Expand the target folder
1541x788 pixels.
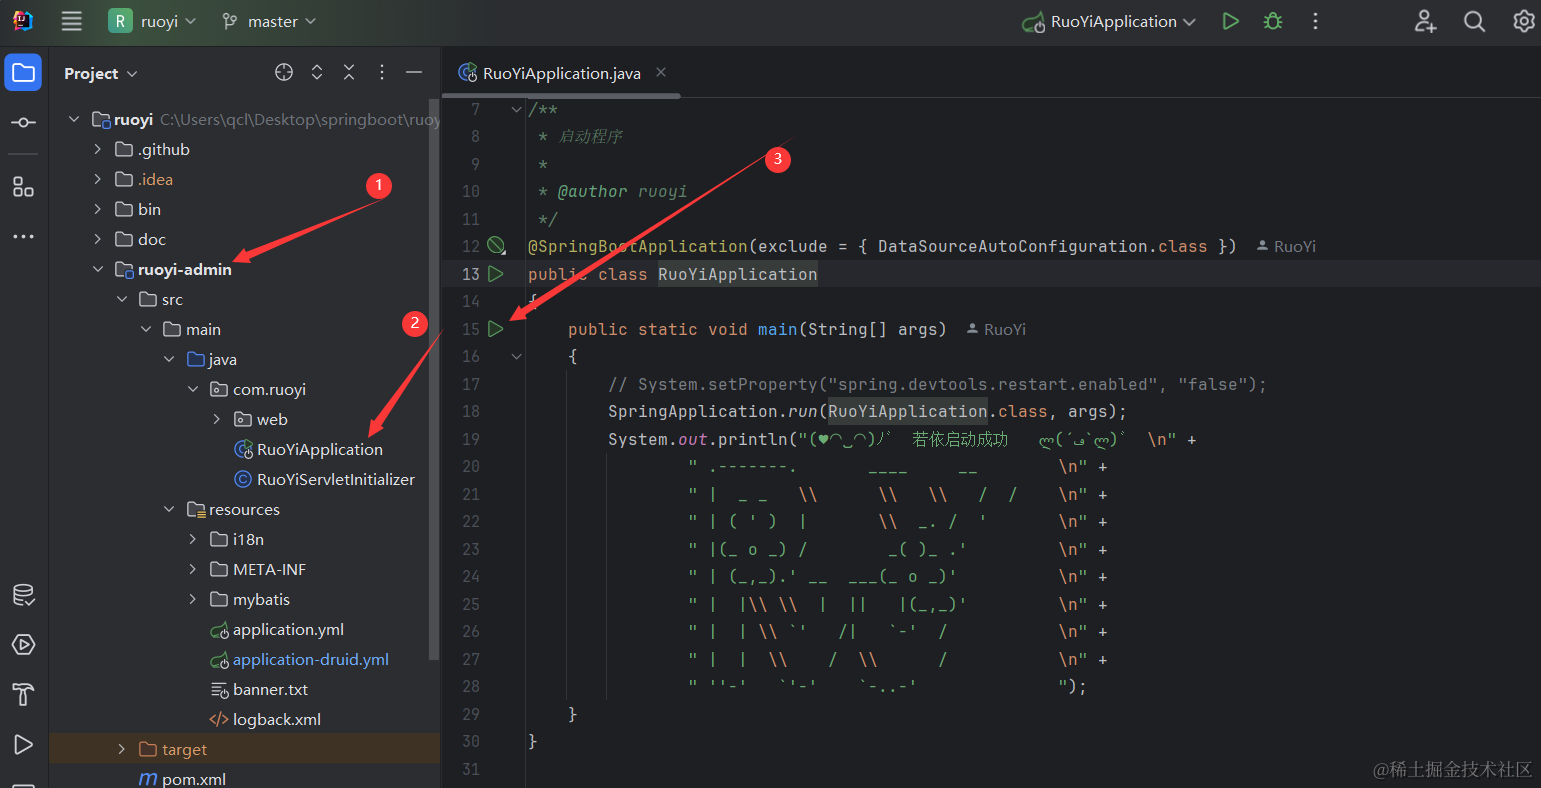(x=122, y=749)
